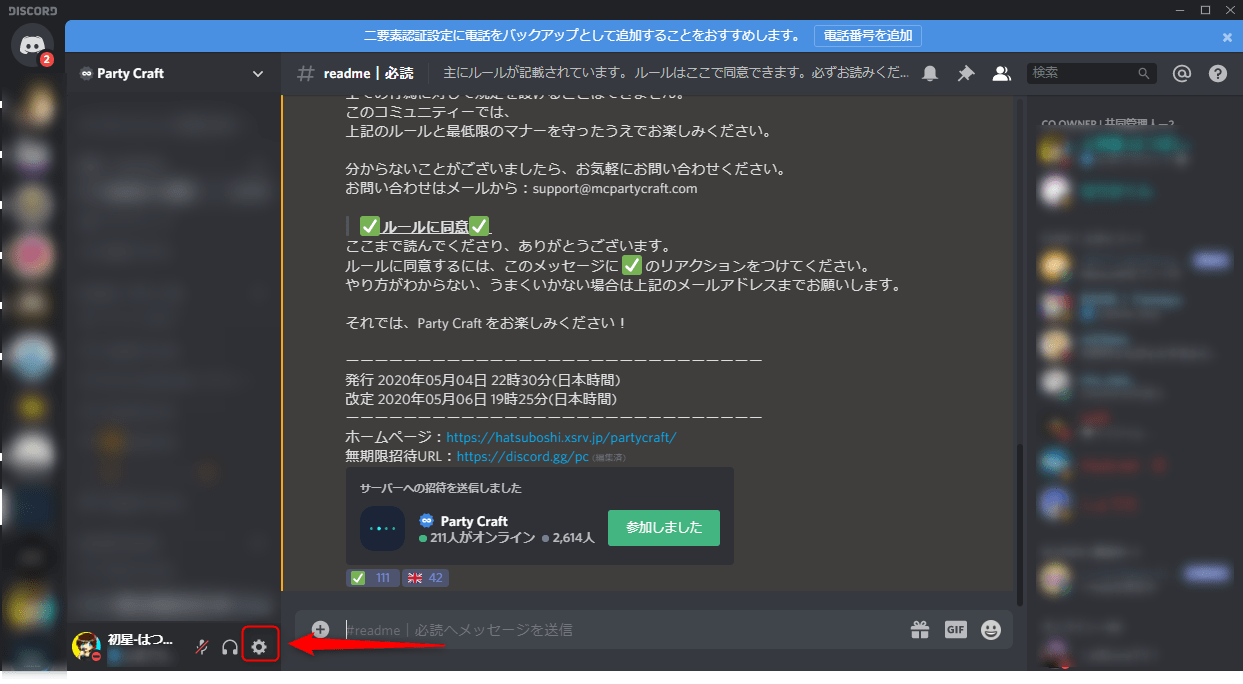Click 発行 2020年05月04日 date line
The height and width of the screenshot is (684, 1243).
pos(482,380)
